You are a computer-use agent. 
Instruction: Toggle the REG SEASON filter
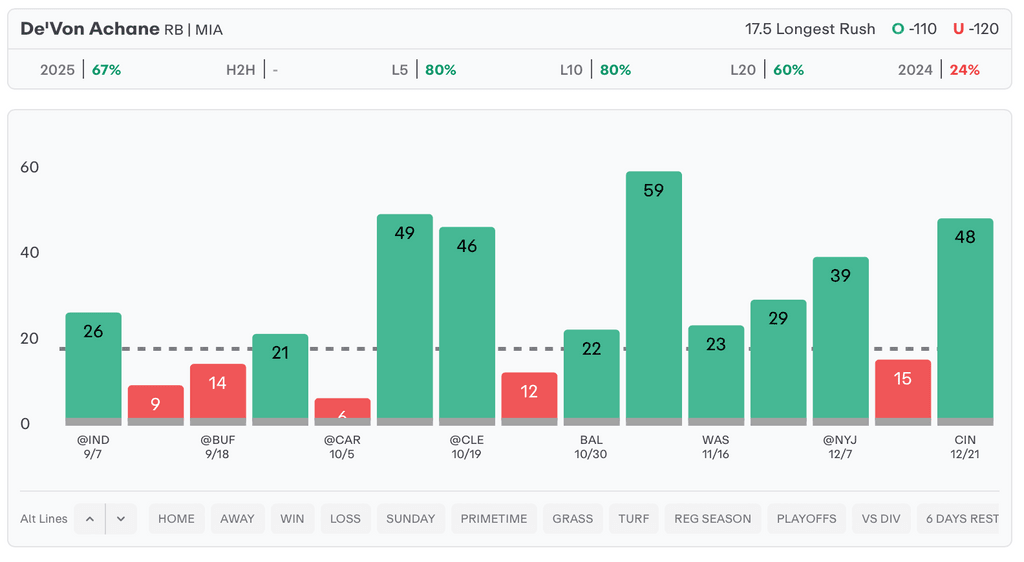click(x=713, y=519)
